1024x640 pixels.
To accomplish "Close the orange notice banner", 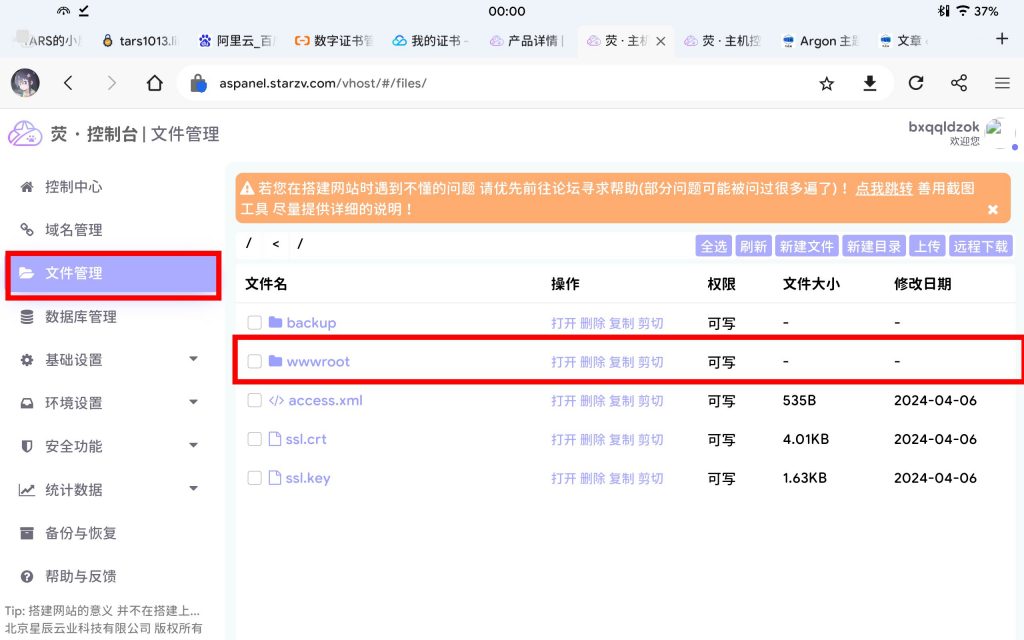I will pyautogui.click(x=992, y=209).
